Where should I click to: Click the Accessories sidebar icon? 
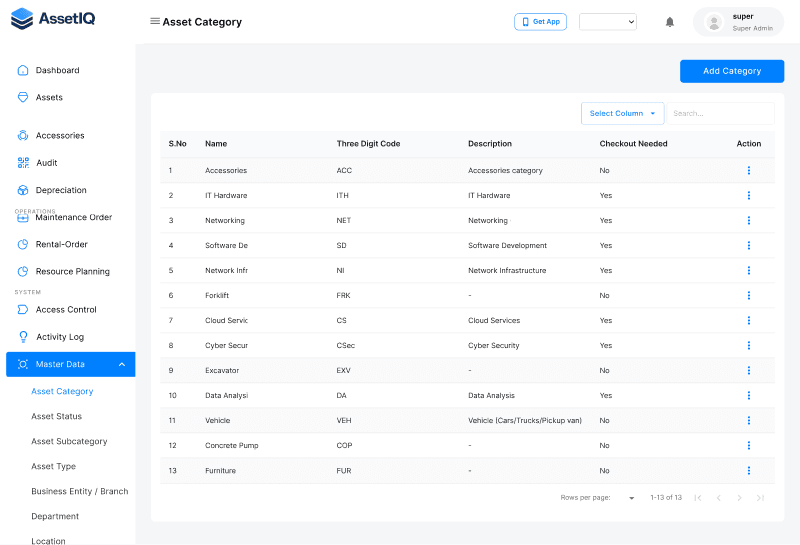pyautogui.click(x=23, y=136)
